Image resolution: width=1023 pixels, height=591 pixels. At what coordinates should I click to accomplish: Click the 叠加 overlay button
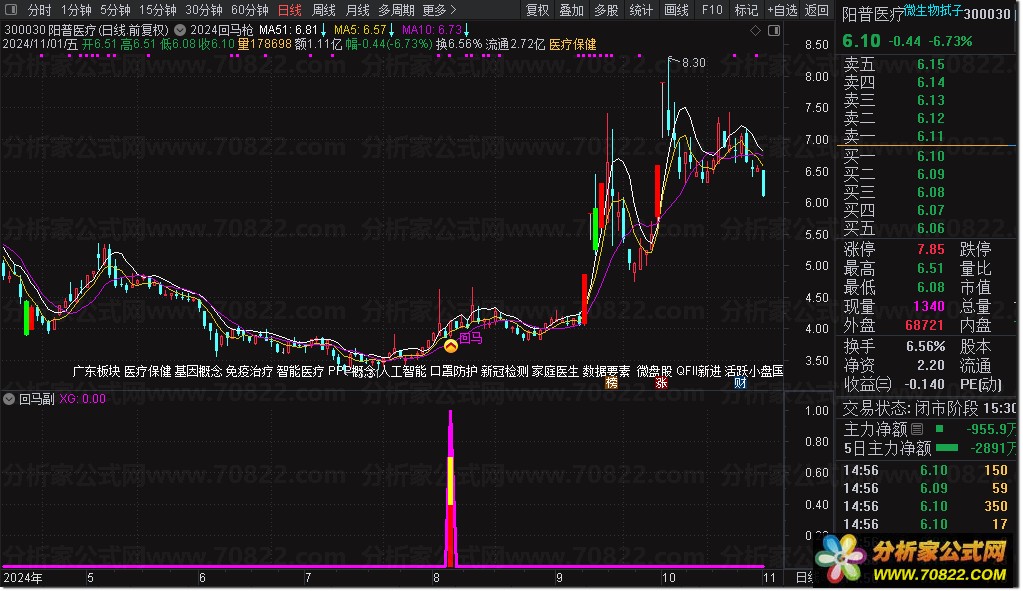tap(572, 10)
